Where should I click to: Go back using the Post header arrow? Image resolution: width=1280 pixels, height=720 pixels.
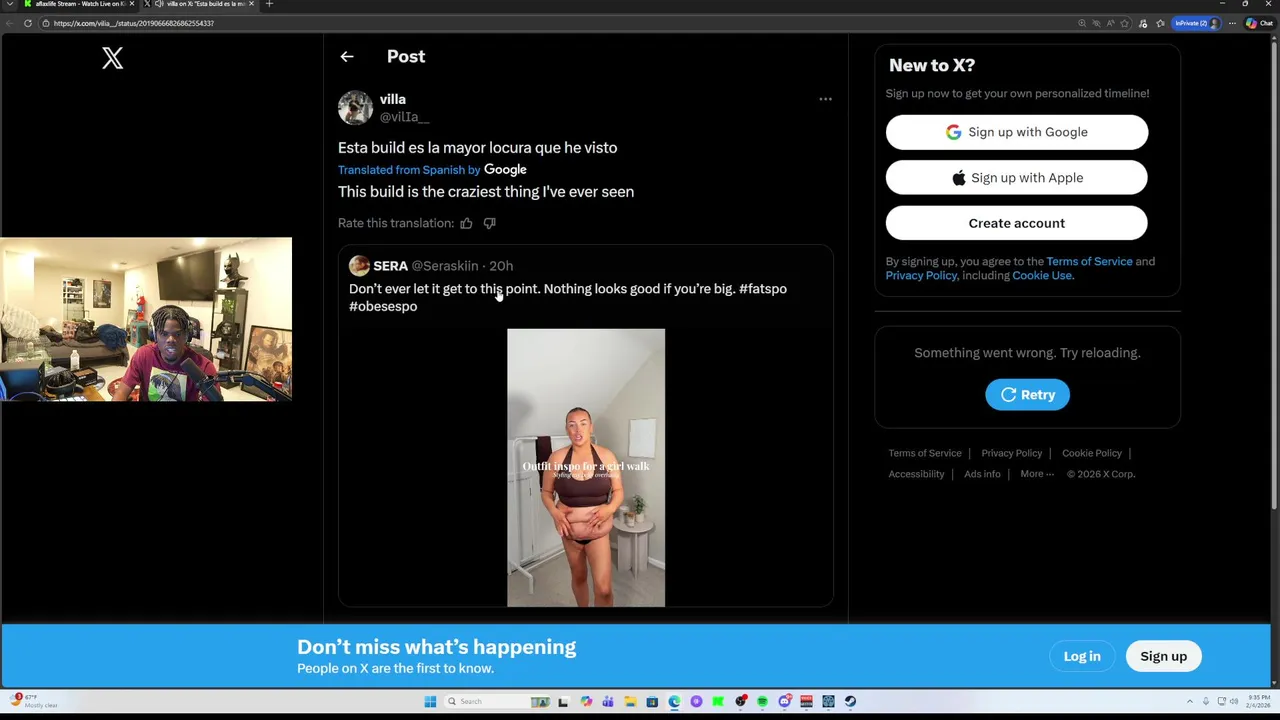[x=347, y=57]
